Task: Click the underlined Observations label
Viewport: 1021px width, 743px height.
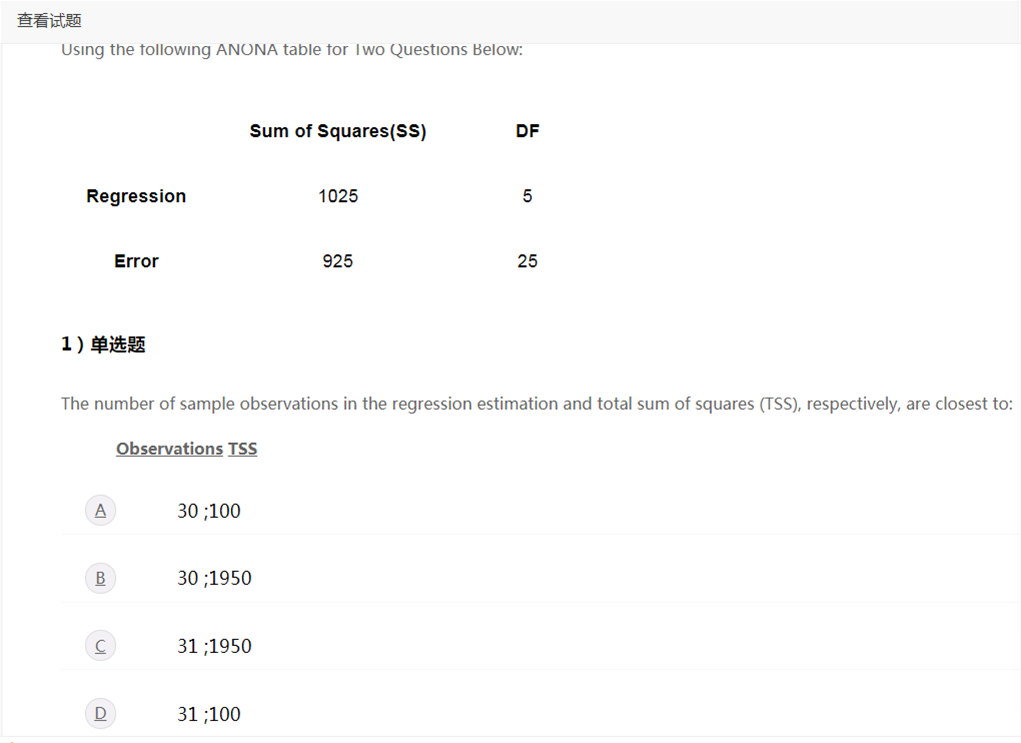Action: tap(169, 449)
